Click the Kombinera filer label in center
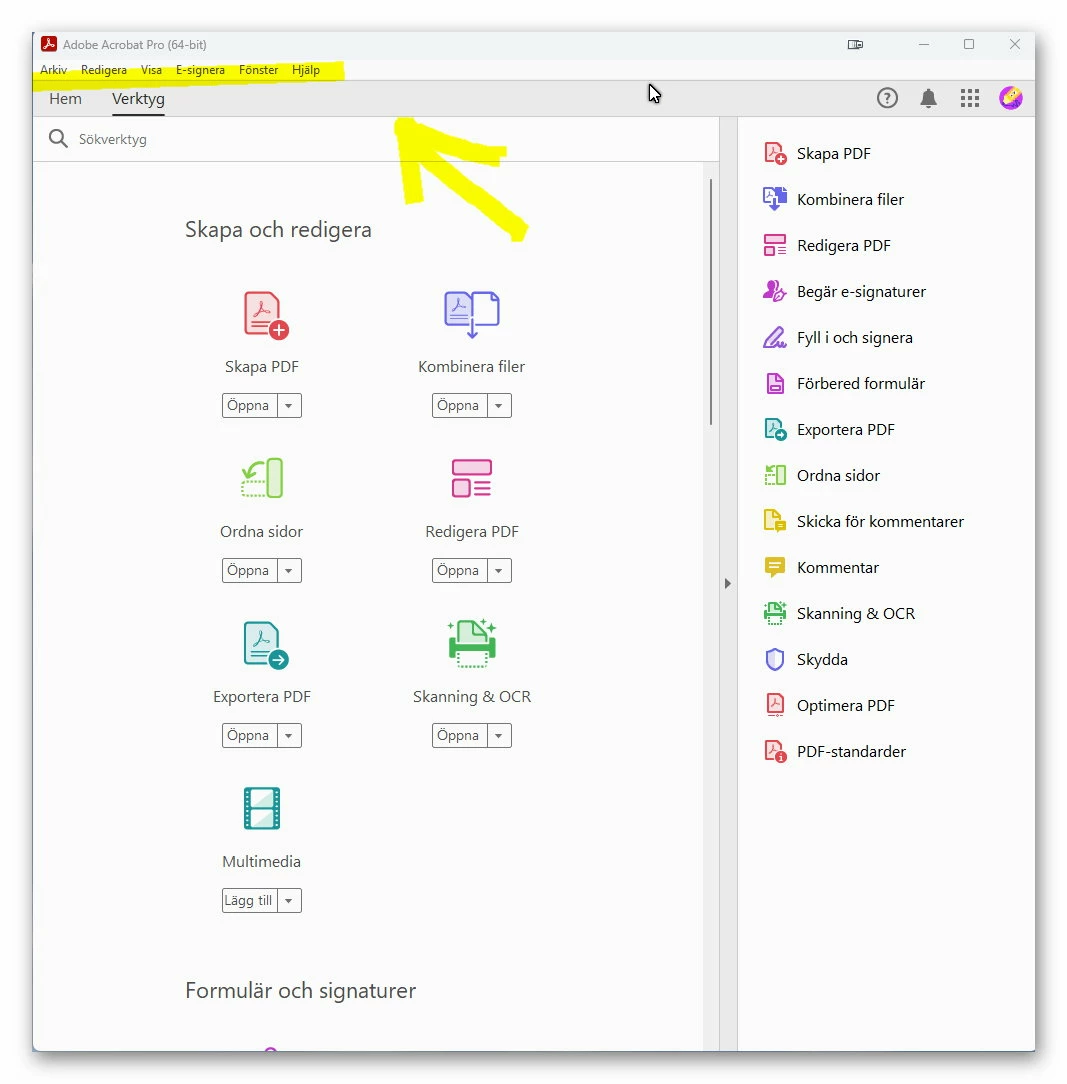The height and width of the screenshot is (1084, 1067). point(472,366)
